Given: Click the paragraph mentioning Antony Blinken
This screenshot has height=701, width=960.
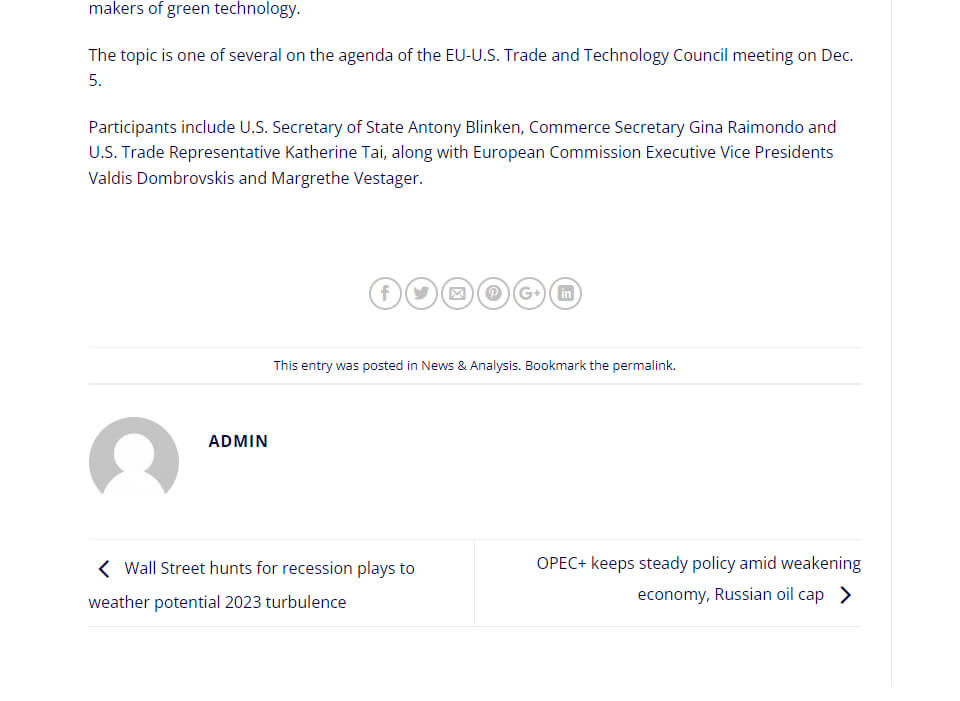Looking at the screenshot, I should click(462, 153).
